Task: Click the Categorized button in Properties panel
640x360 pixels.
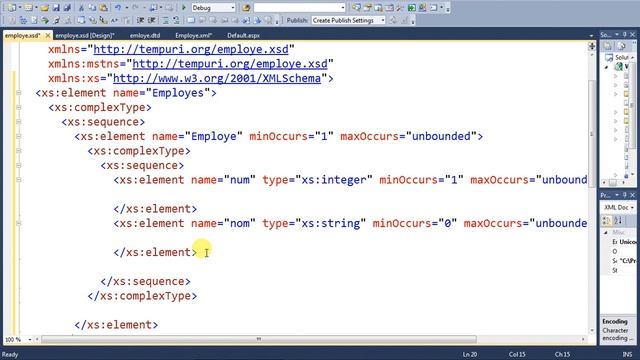Action: click(607, 221)
